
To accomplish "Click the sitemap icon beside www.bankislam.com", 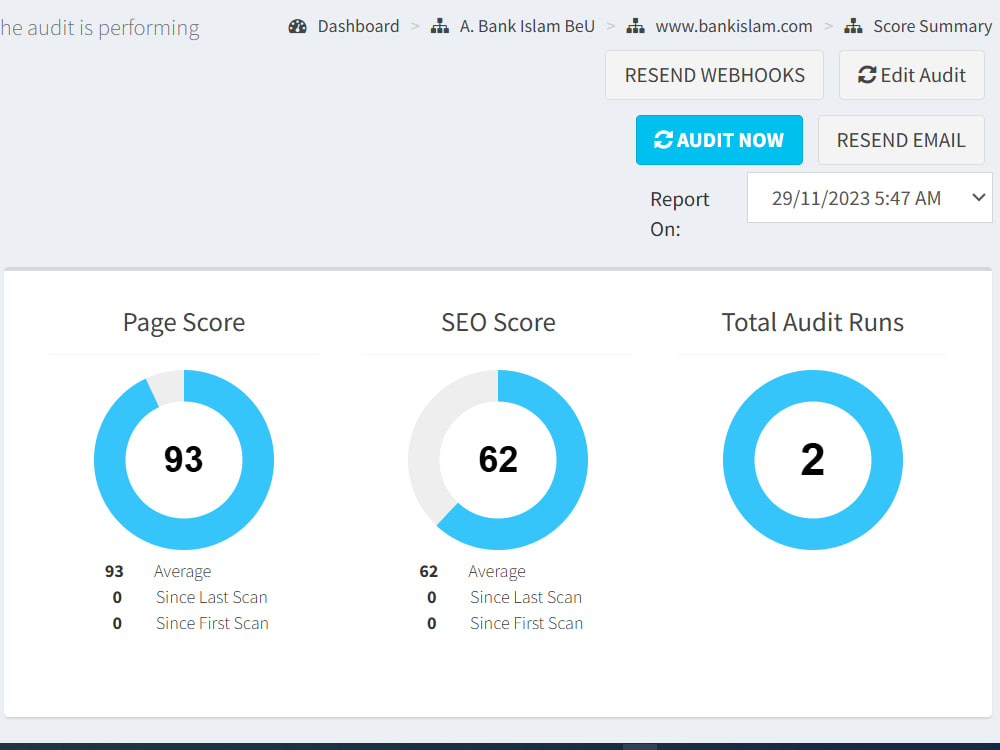I will [635, 26].
